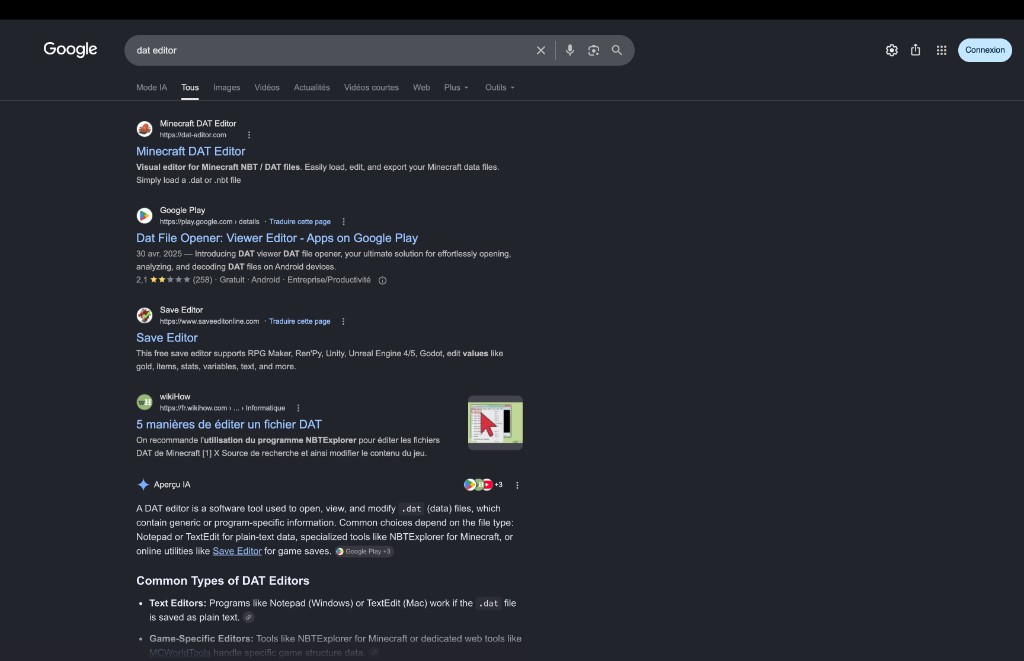
Task: Switch to Mode IA tab
Action: [152, 88]
